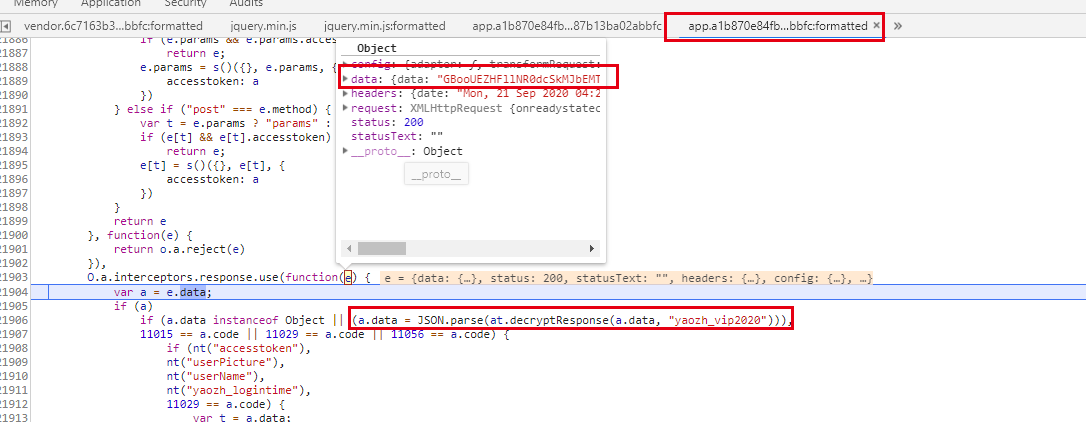
Task: Click the right arrow of tooltip scrollbar
Action: (591, 248)
